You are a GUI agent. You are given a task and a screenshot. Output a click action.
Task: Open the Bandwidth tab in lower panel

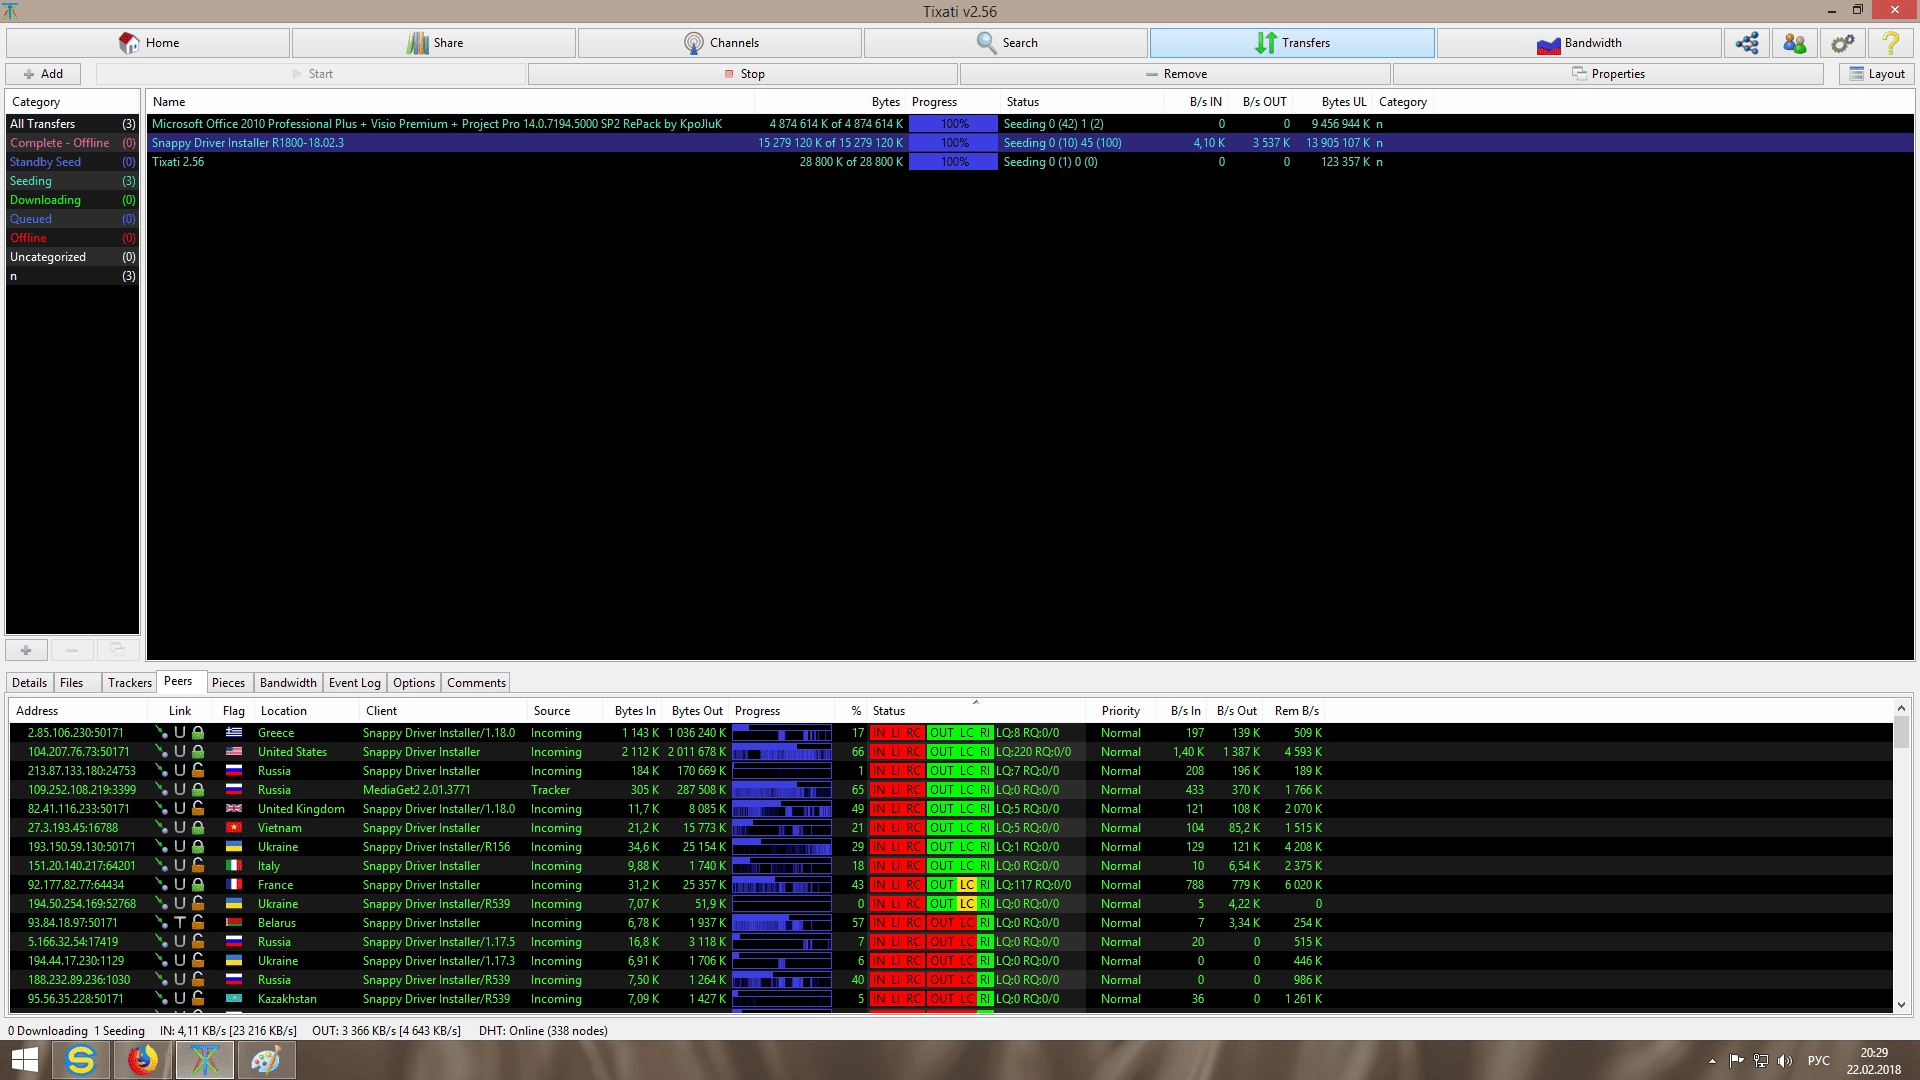pos(288,683)
